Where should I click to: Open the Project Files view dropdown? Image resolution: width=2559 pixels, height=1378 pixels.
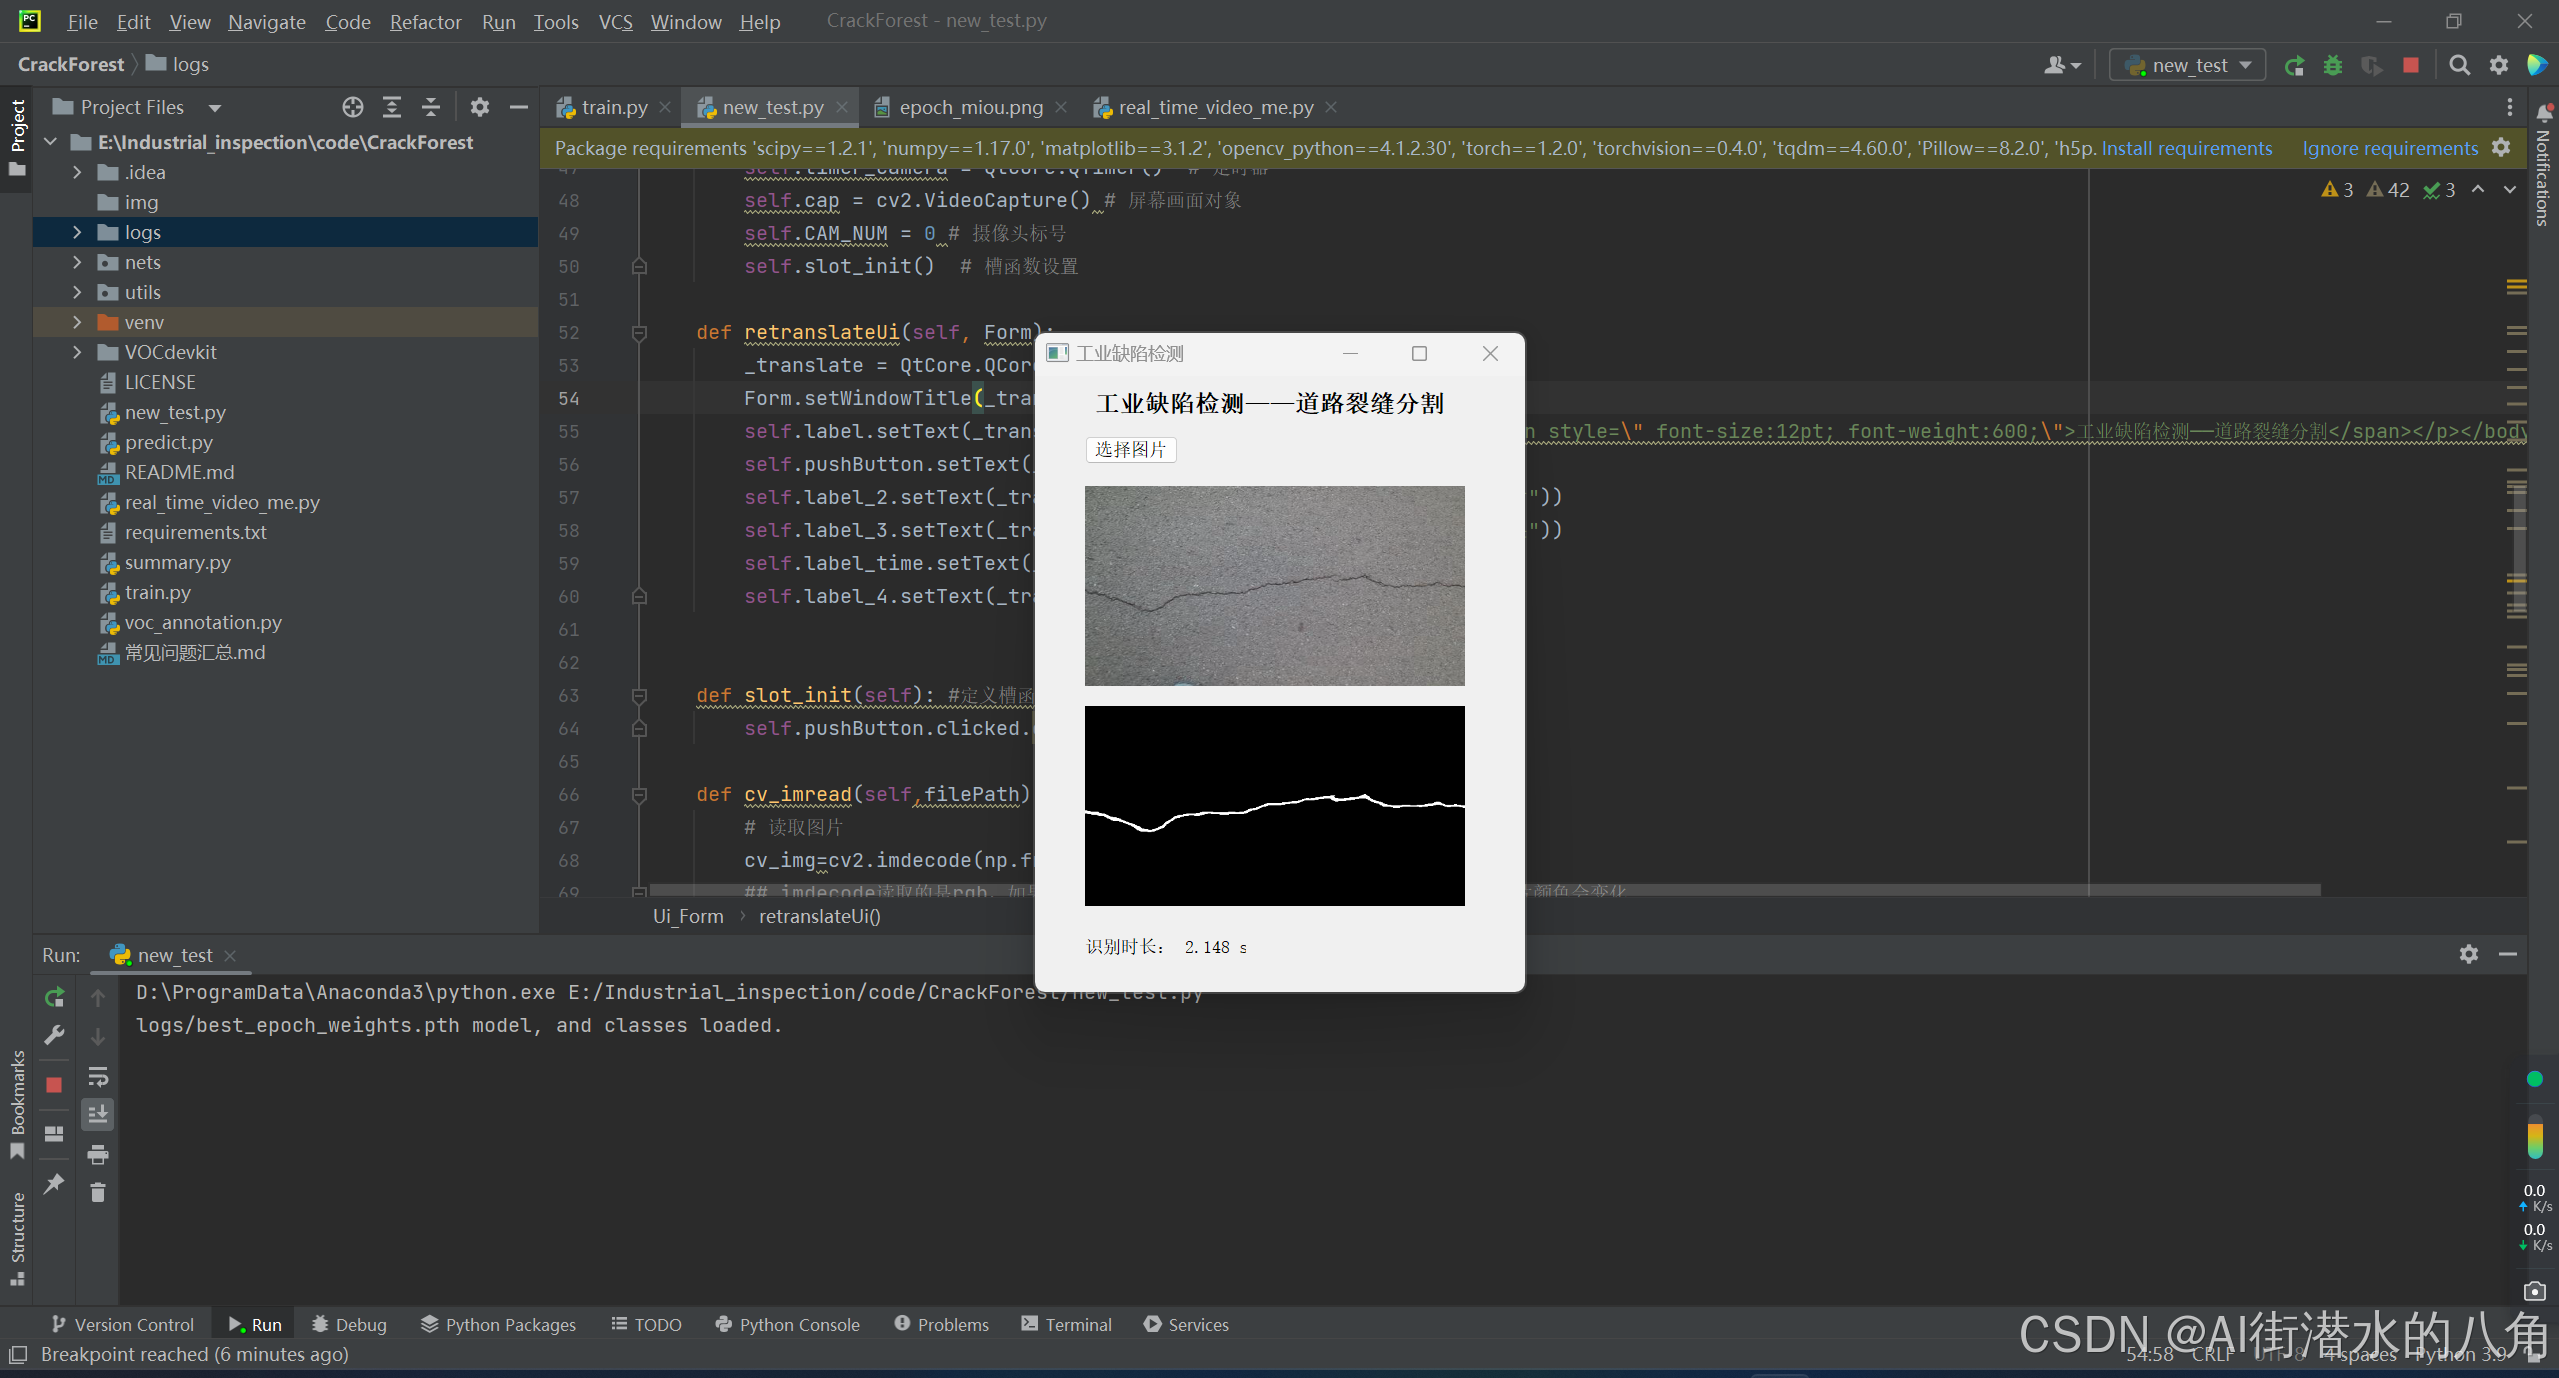(x=214, y=107)
